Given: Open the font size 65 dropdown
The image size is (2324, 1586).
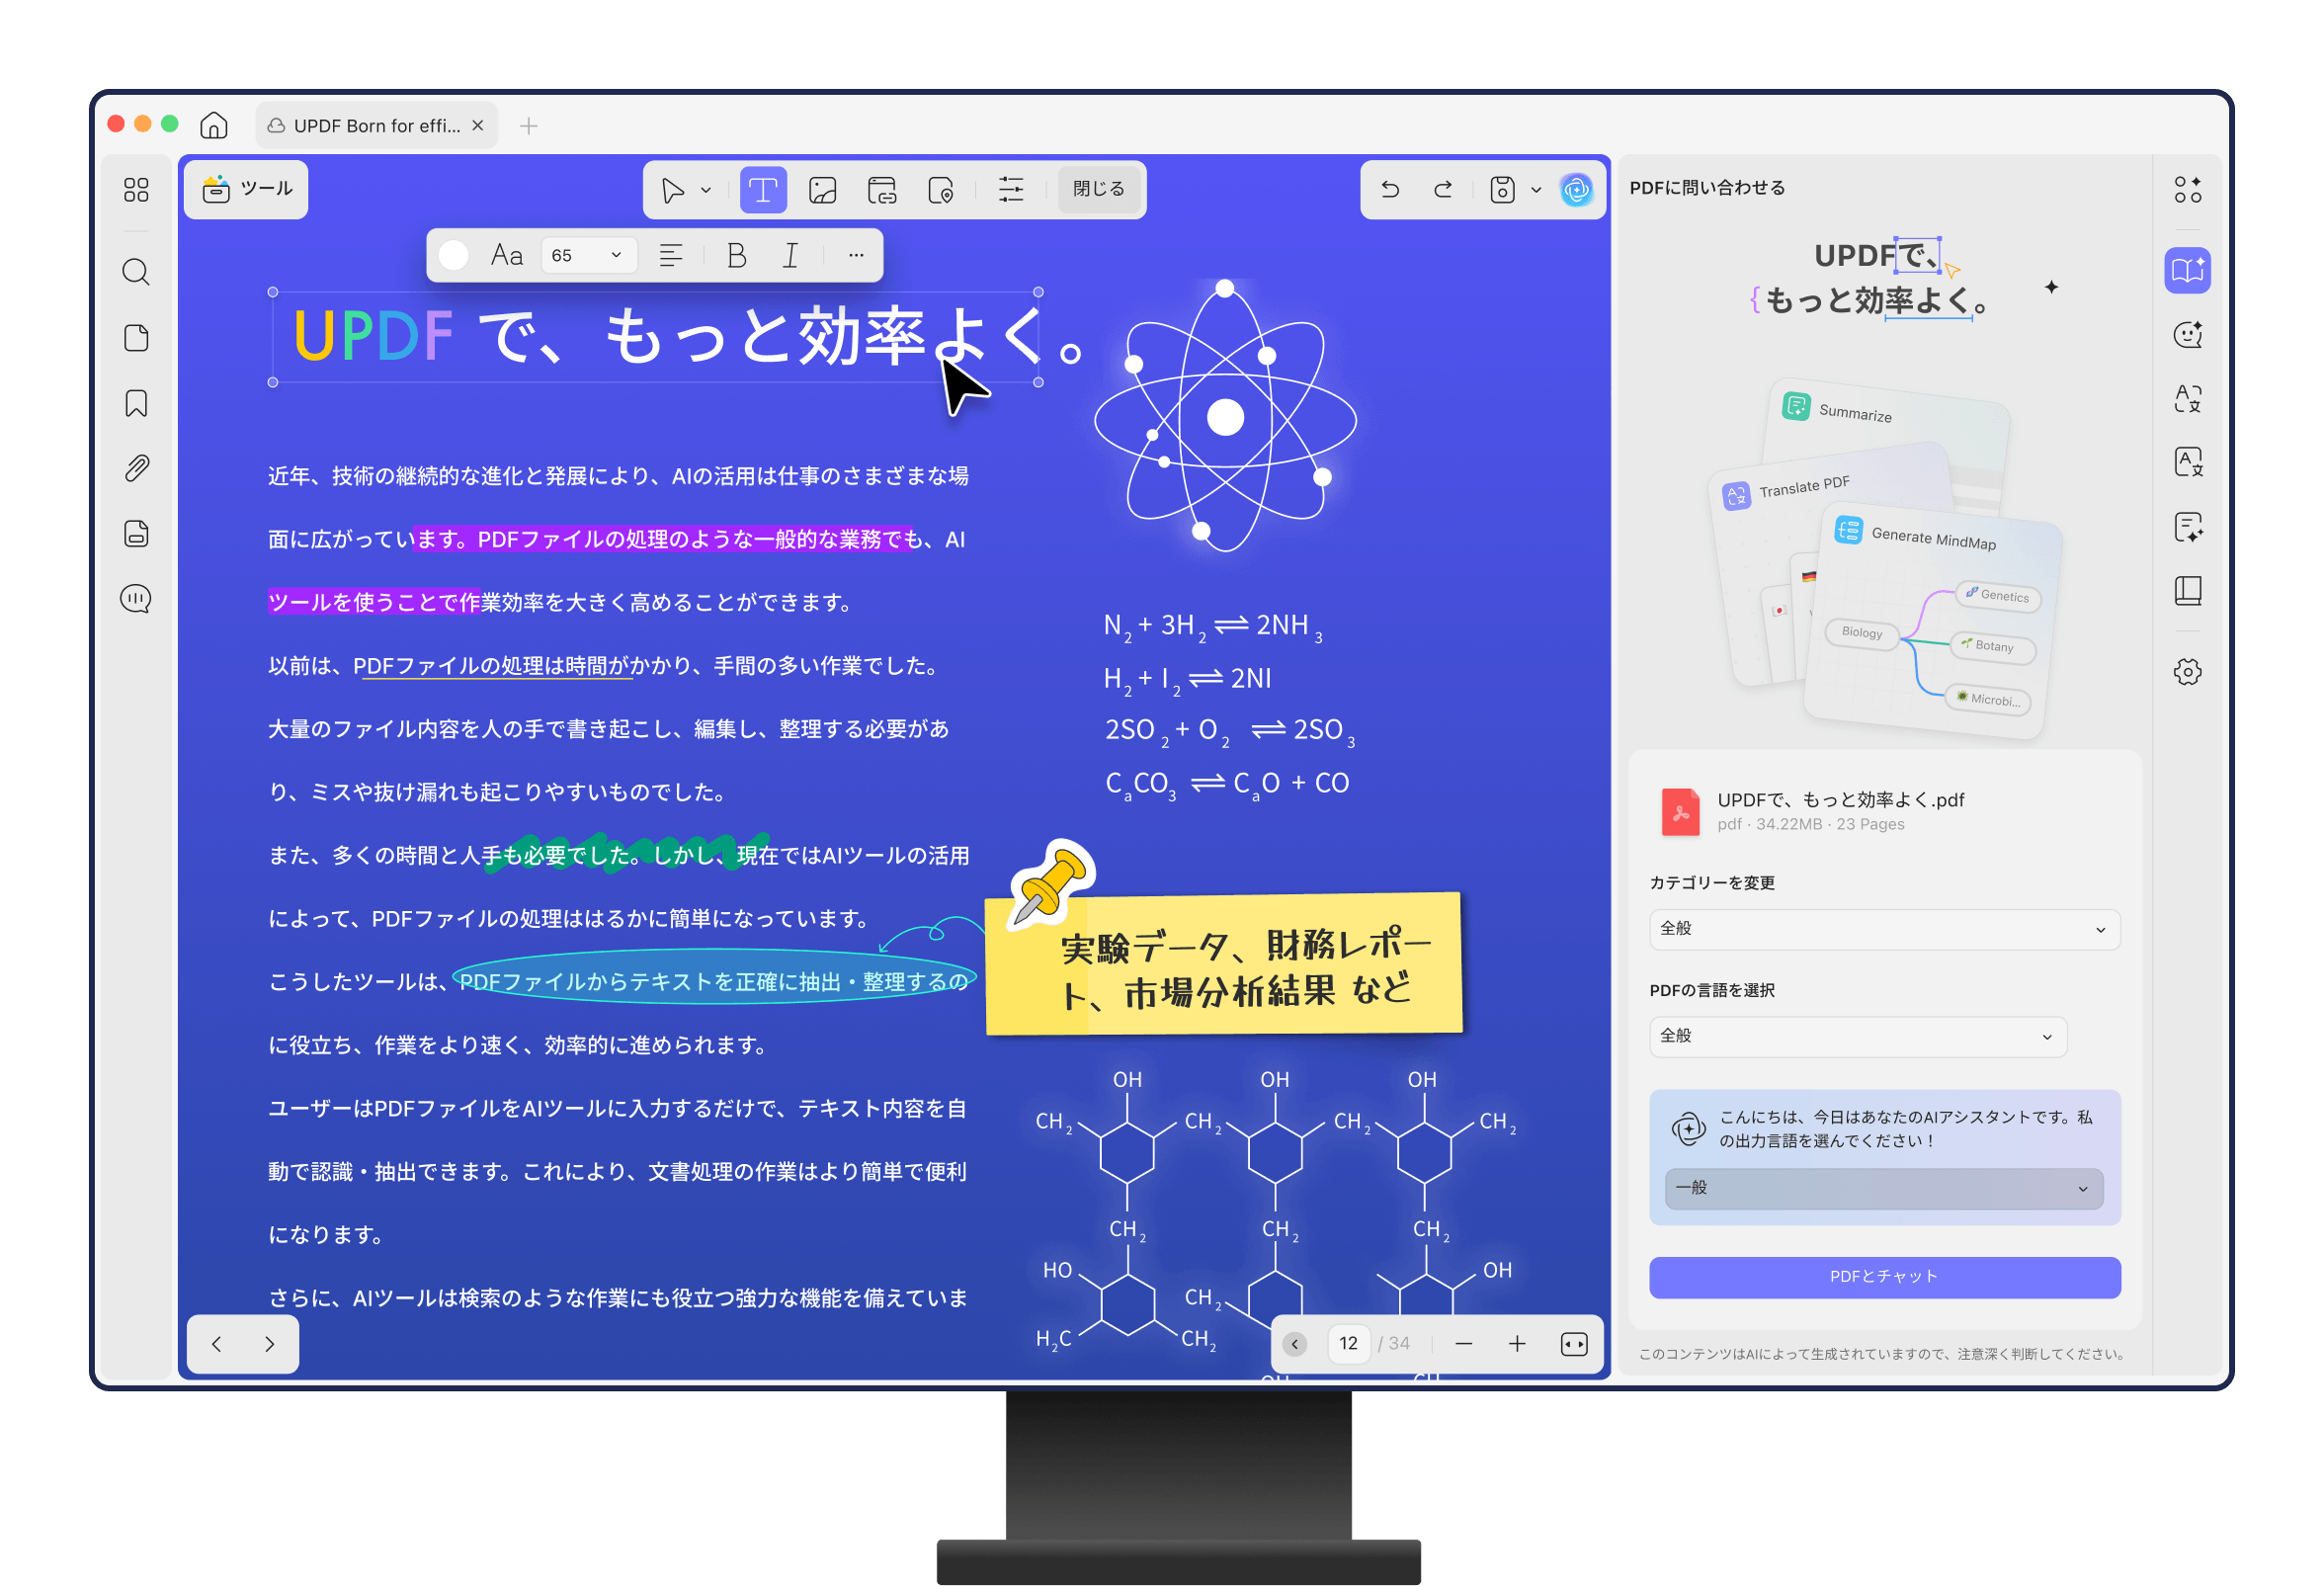Looking at the screenshot, I should click(587, 256).
